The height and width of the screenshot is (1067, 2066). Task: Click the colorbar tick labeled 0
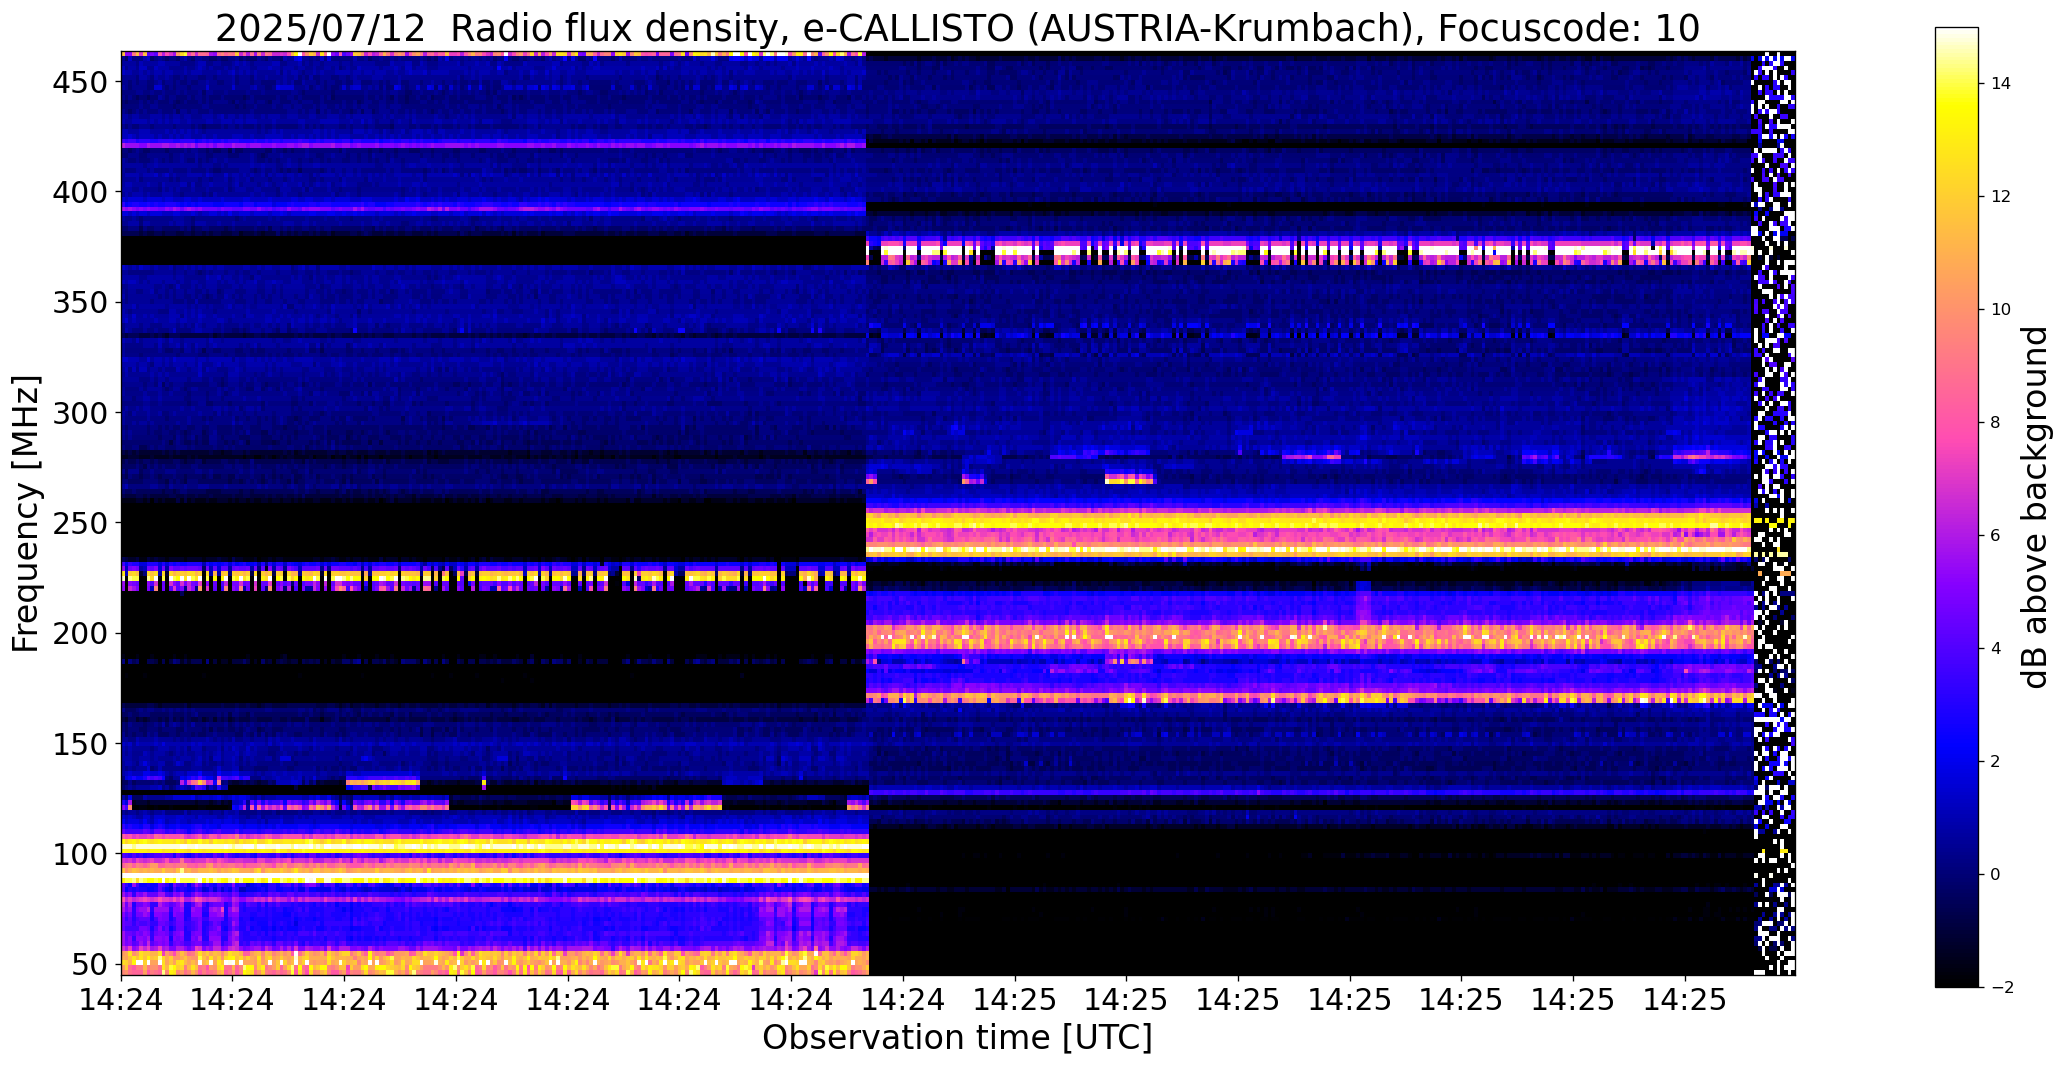coord(1995,875)
